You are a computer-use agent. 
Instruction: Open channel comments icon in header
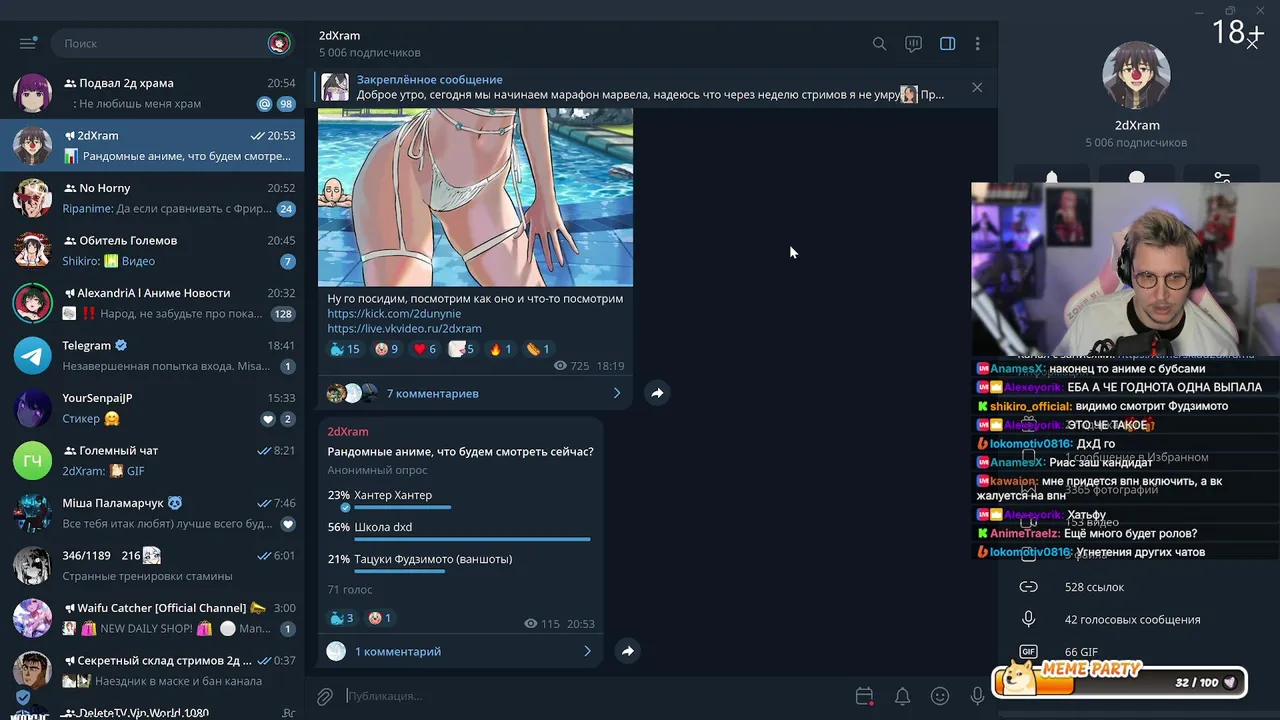point(913,44)
